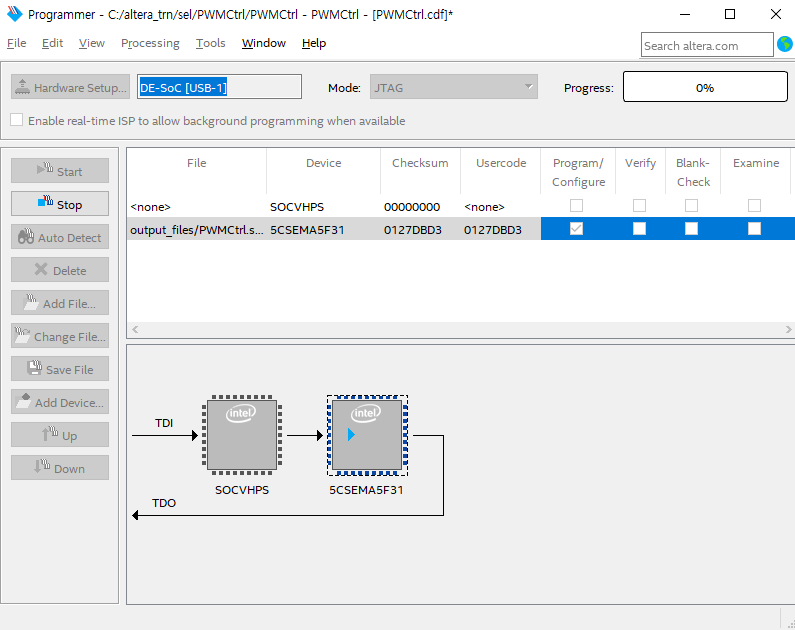Viewport: 795px width, 630px height.
Task: Click the 5CSEMA5F31 device cell in table
Action: click(323, 230)
